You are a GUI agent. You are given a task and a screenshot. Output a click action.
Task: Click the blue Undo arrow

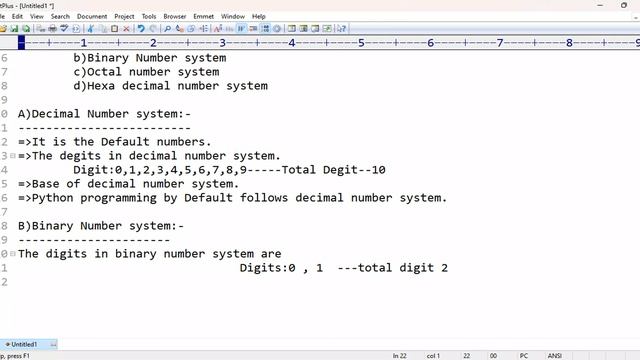click(141, 29)
